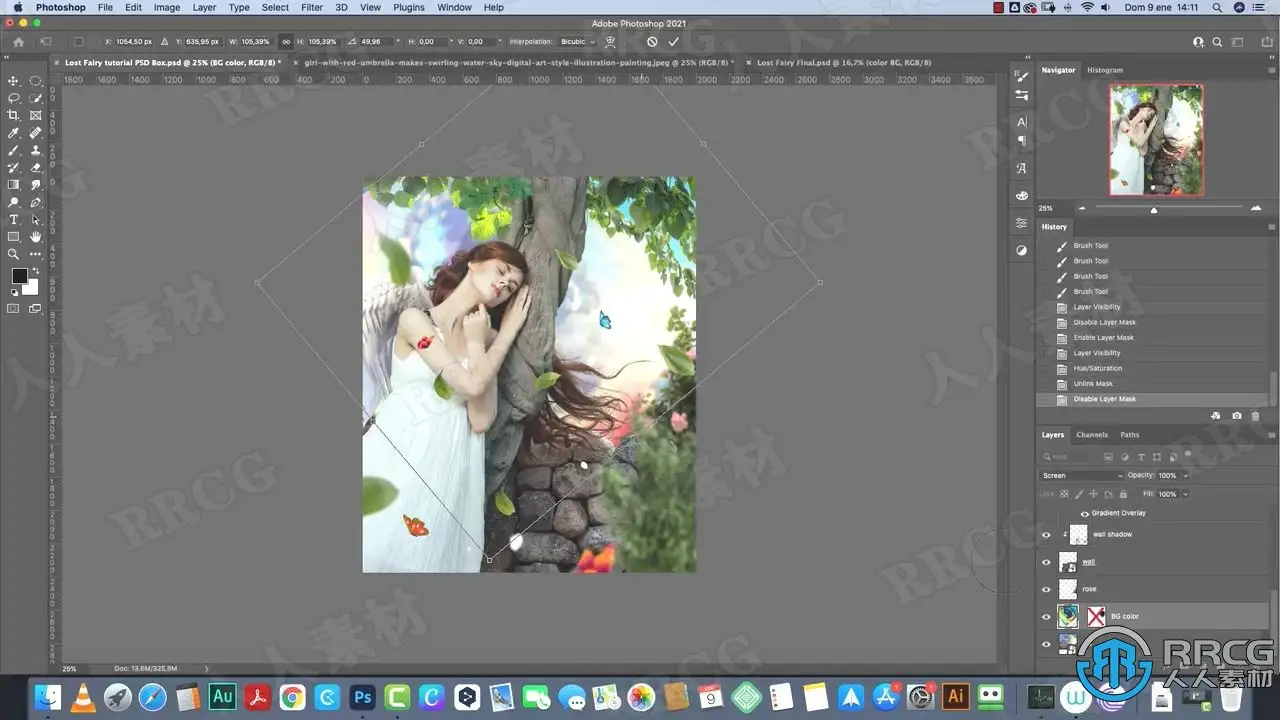1280x720 pixels.
Task: Select the Crop tool
Action: coord(14,116)
